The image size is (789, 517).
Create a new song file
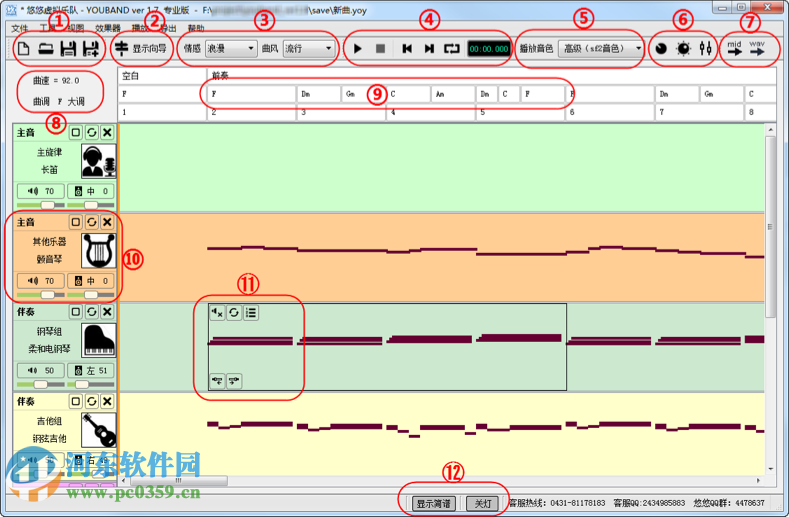24,48
